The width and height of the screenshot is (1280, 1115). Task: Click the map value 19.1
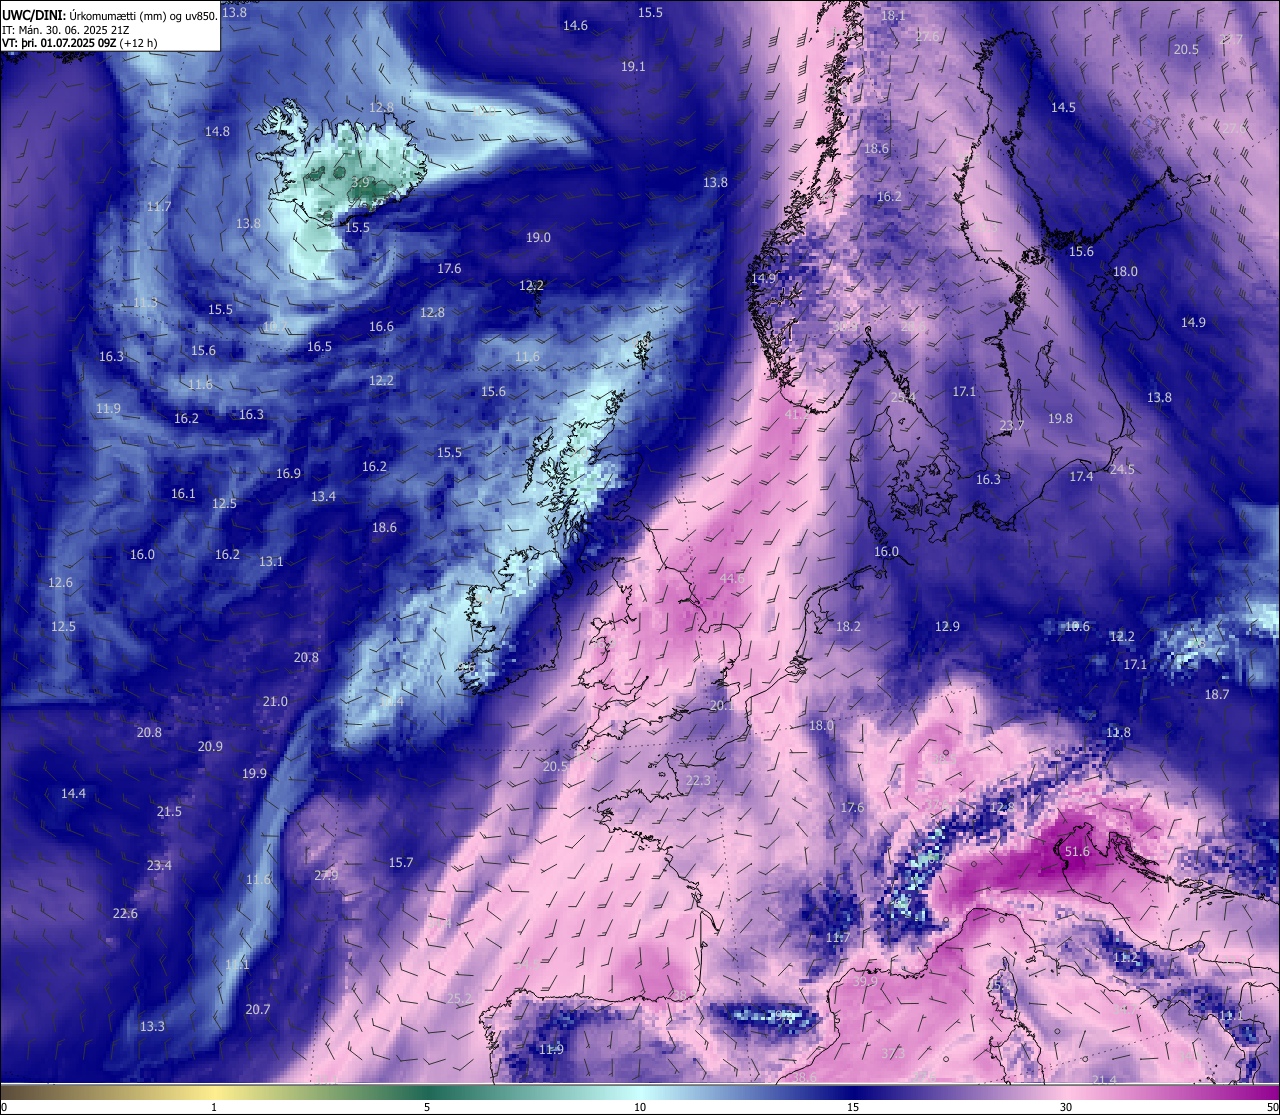[x=633, y=67]
